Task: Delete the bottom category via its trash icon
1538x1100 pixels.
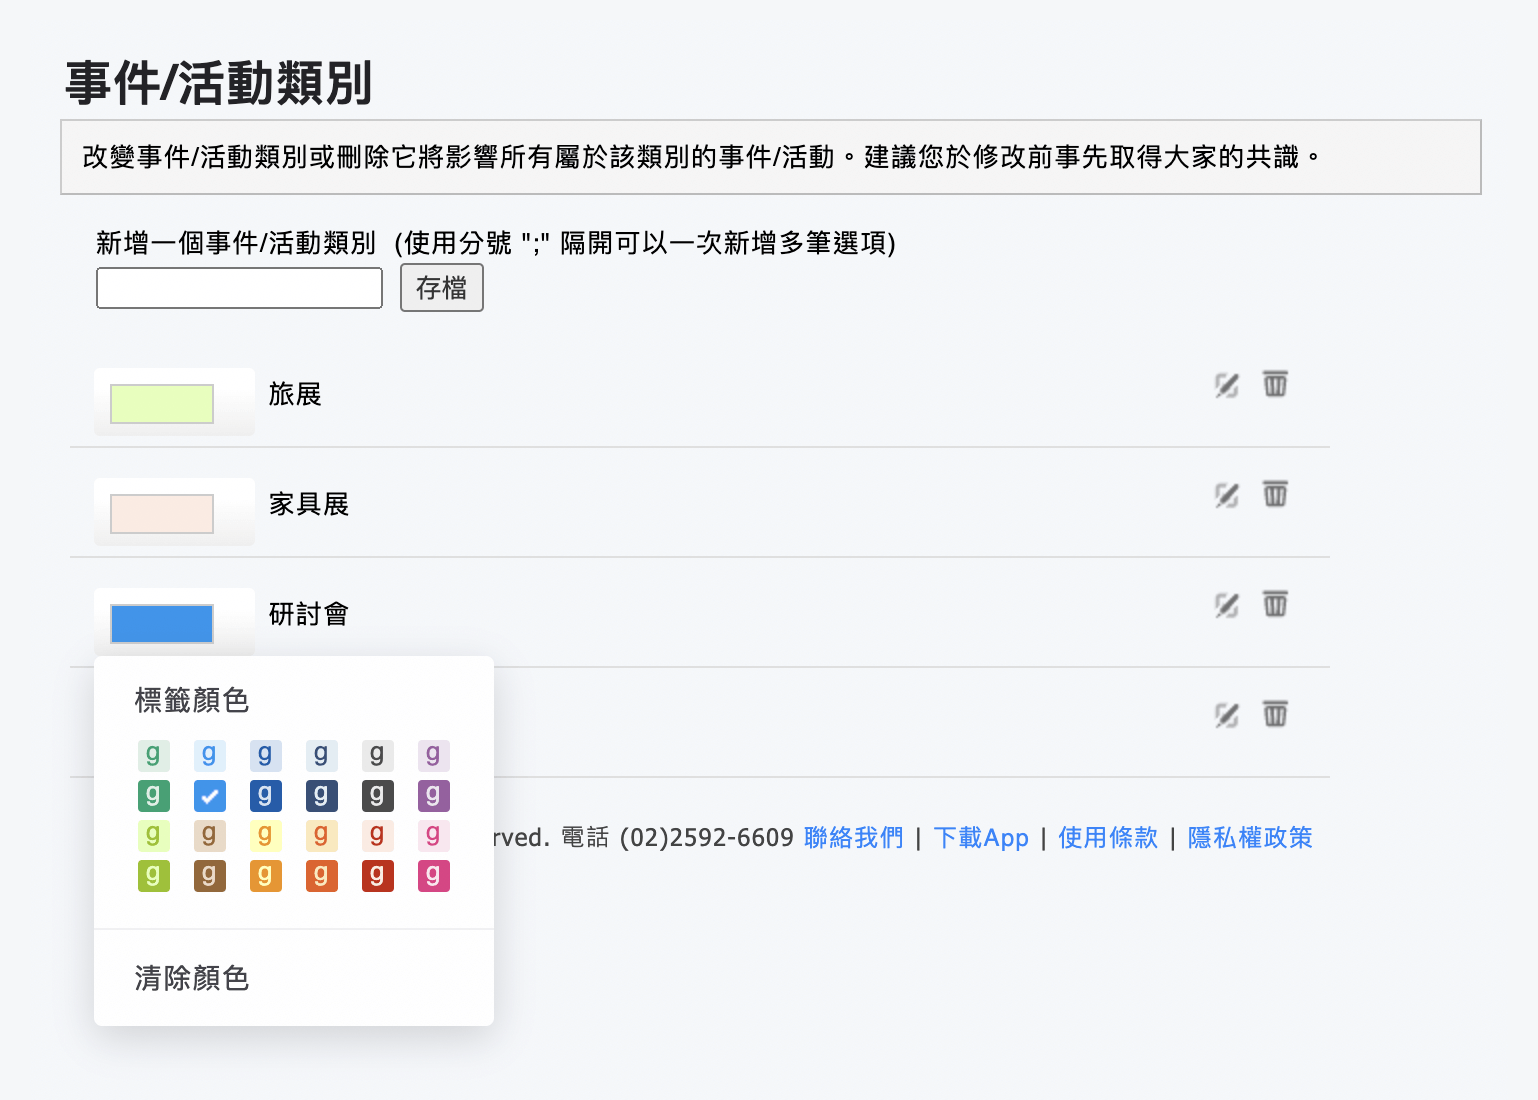Action: (1274, 714)
